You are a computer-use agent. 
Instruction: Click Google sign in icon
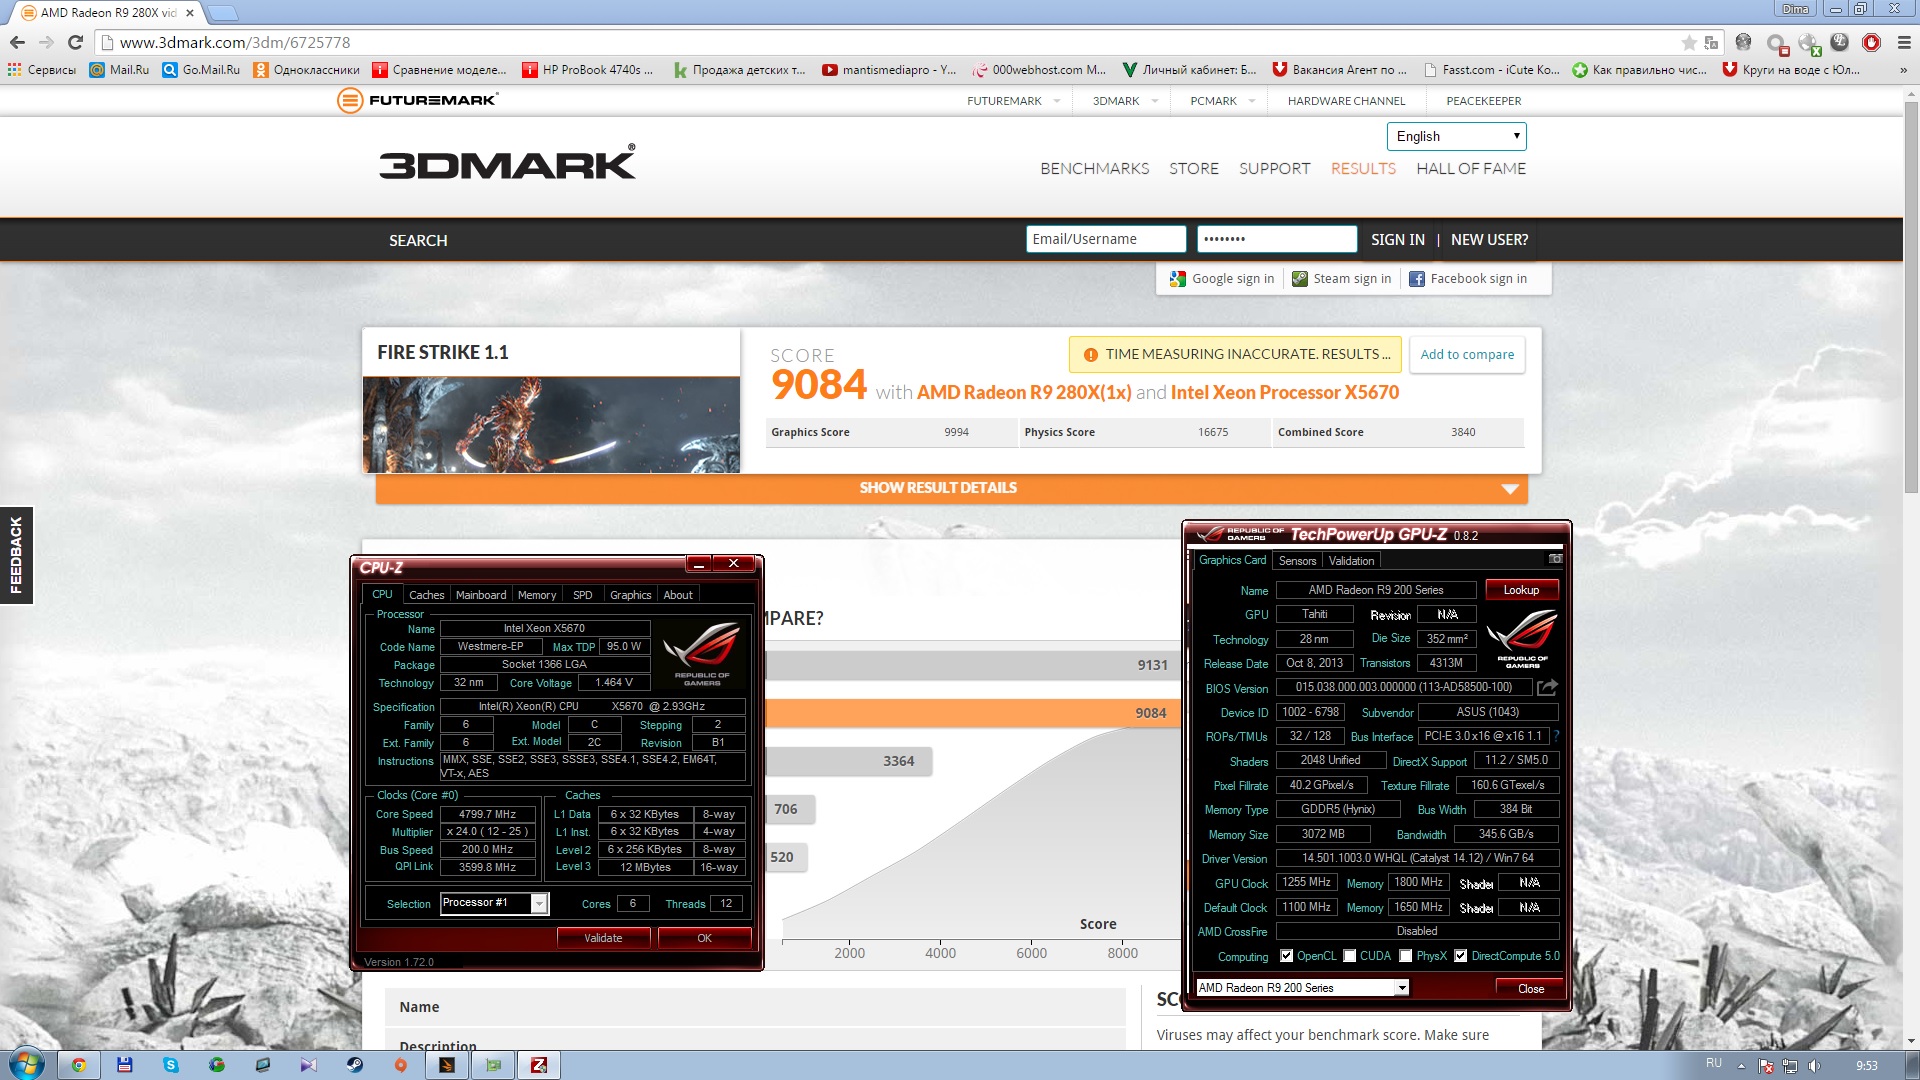[1177, 279]
